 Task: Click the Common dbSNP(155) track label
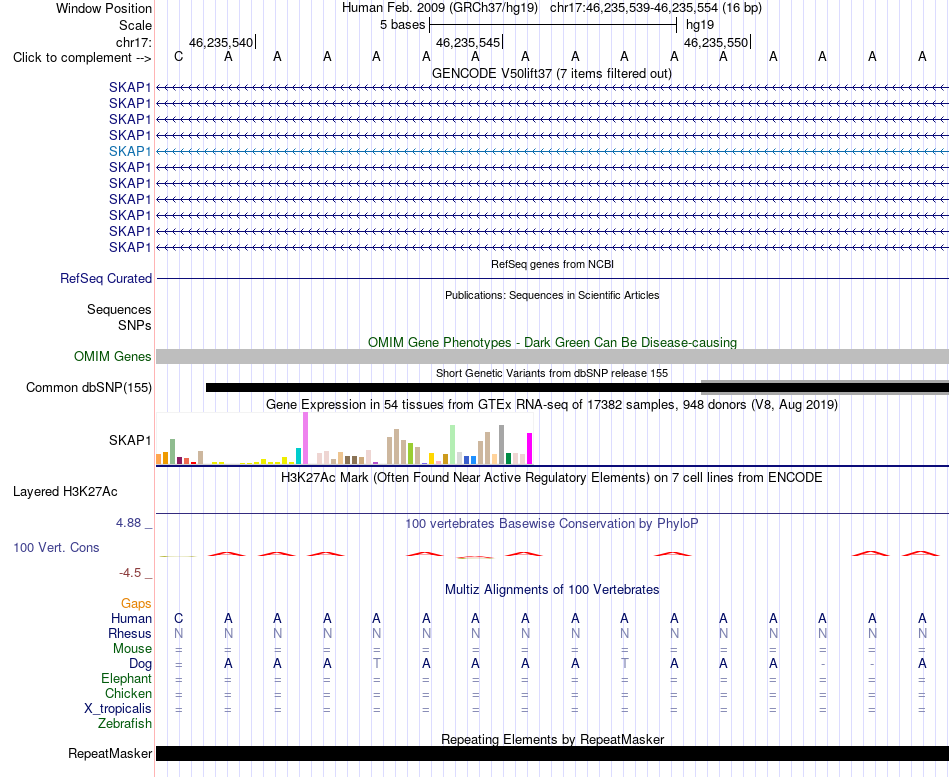pos(89,387)
